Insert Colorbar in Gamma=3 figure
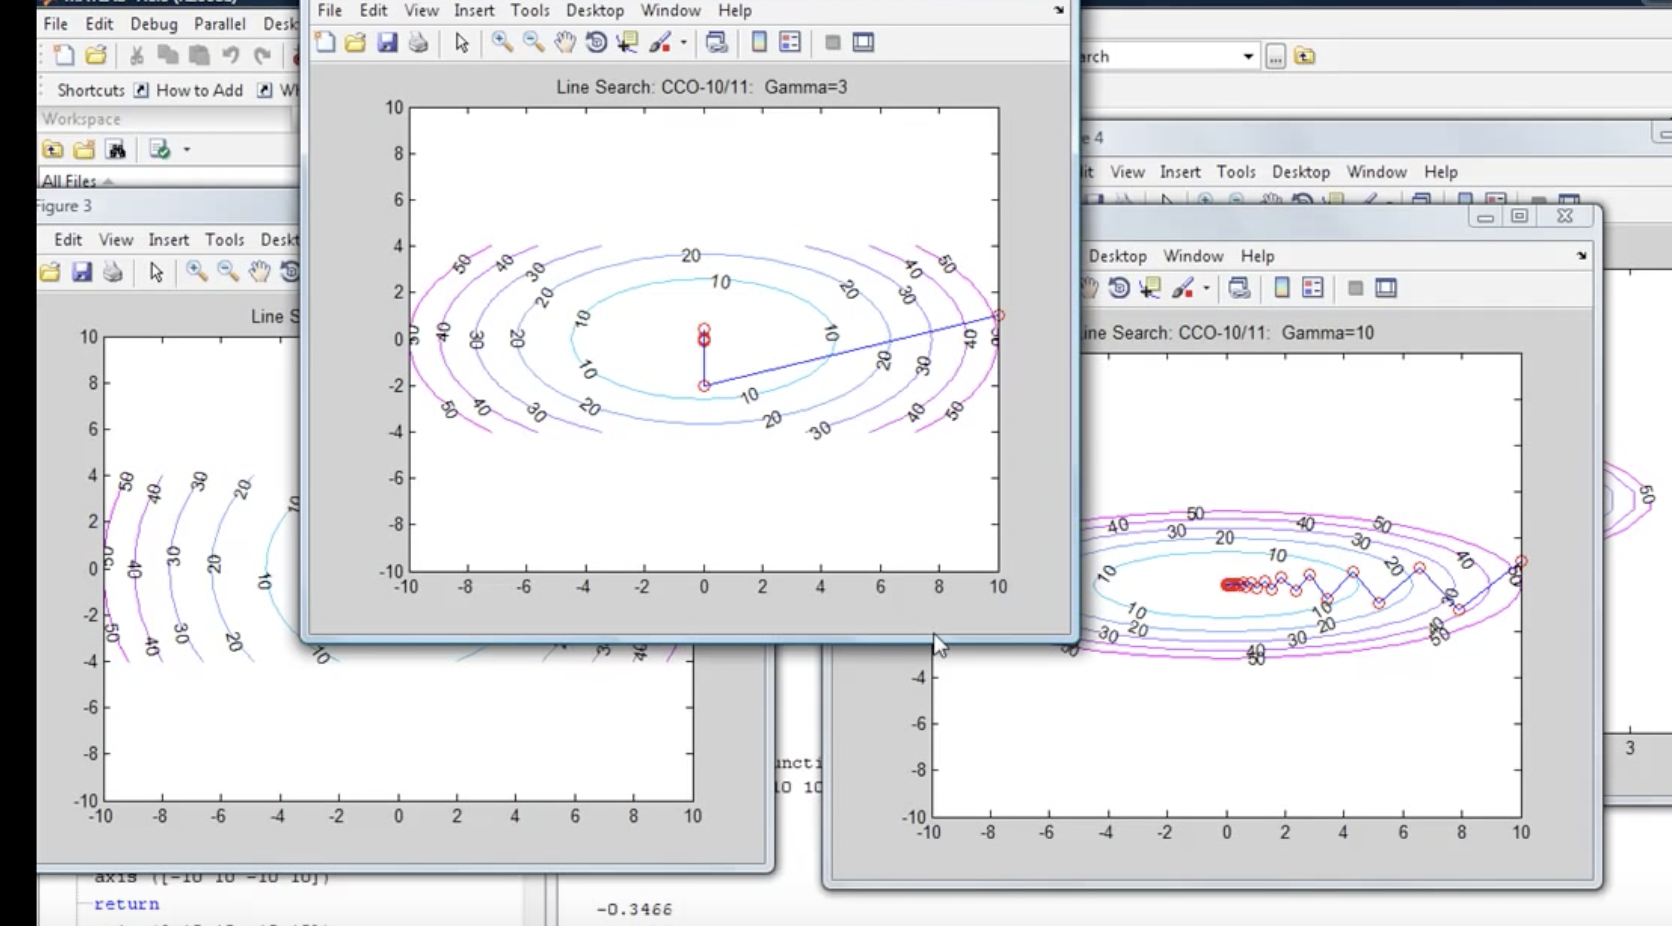1672x926 pixels. pos(759,42)
